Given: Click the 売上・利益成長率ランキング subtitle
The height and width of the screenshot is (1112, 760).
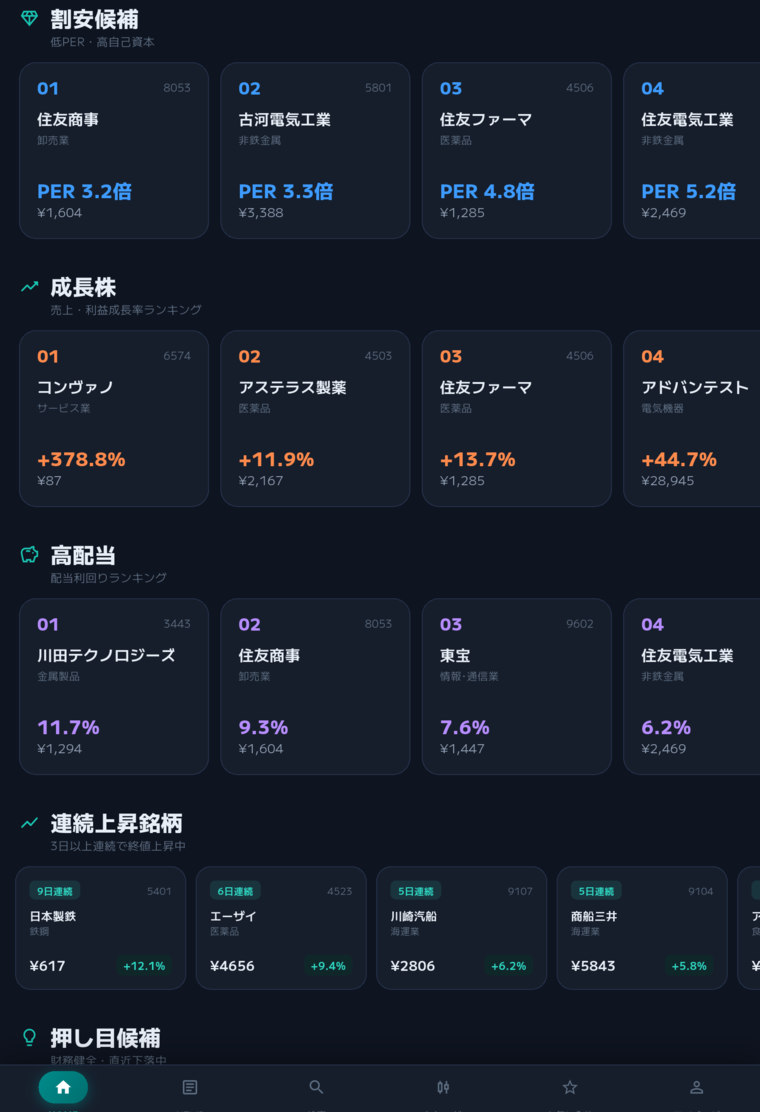Looking at the screenshot, I should coord(125,311).
